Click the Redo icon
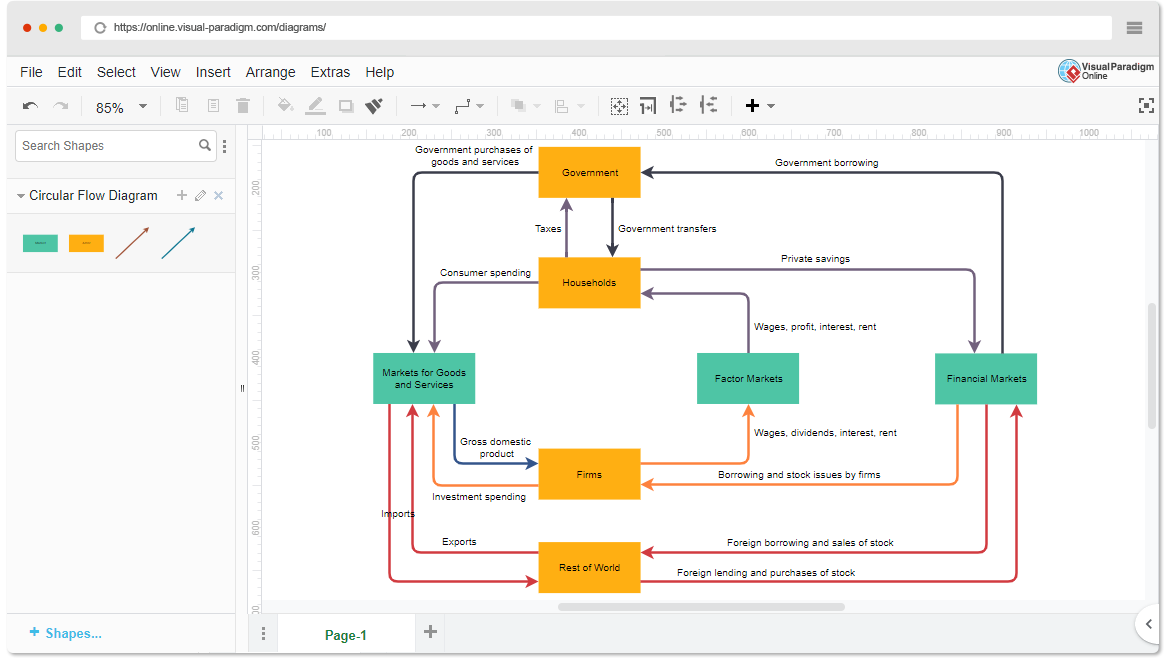 coord(61,106)
